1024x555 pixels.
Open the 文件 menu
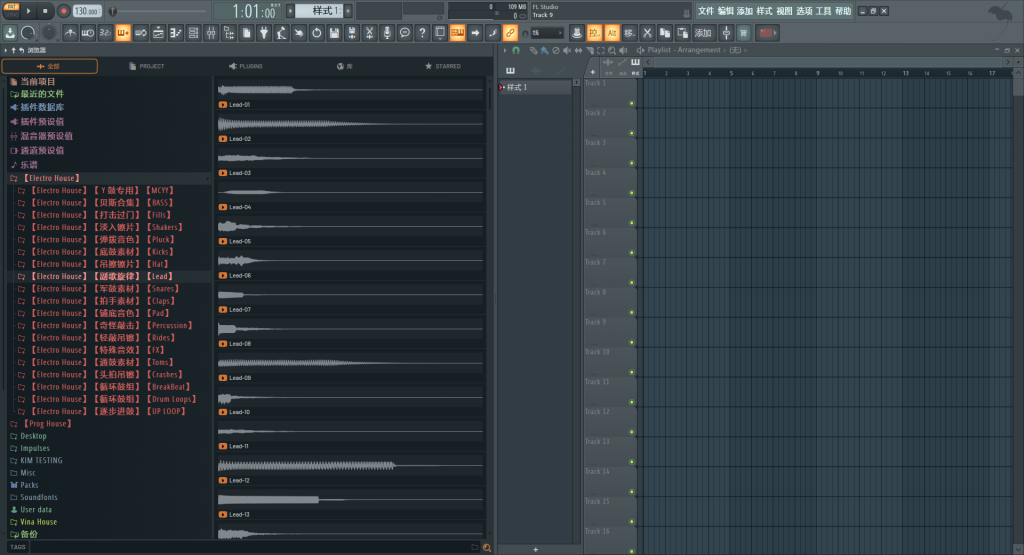pos(706,11)
